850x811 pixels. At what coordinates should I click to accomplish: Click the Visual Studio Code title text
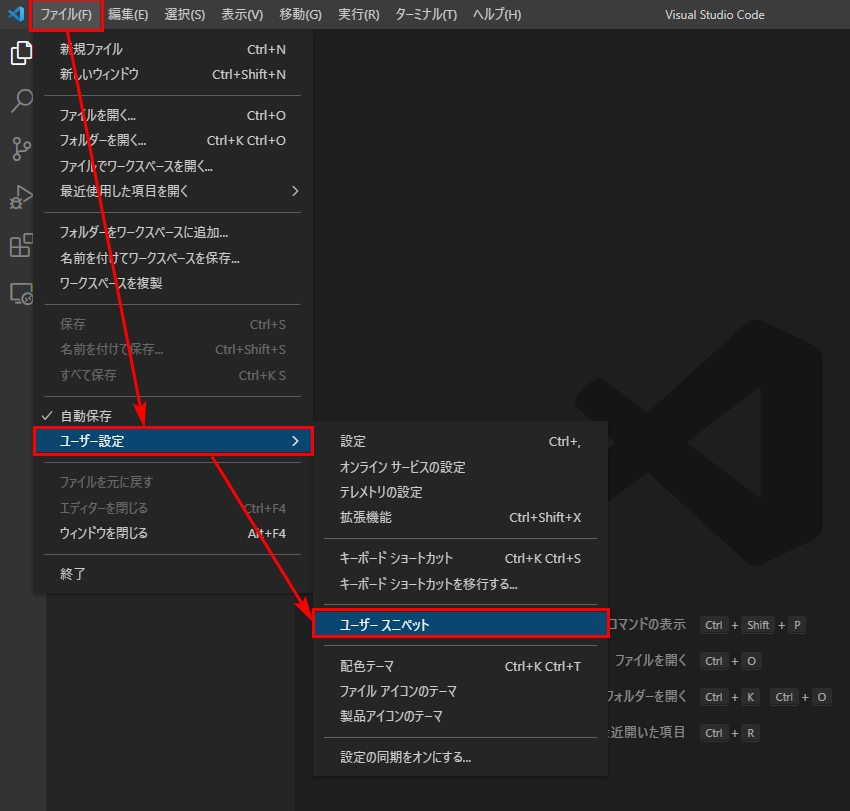coord(714,15)
